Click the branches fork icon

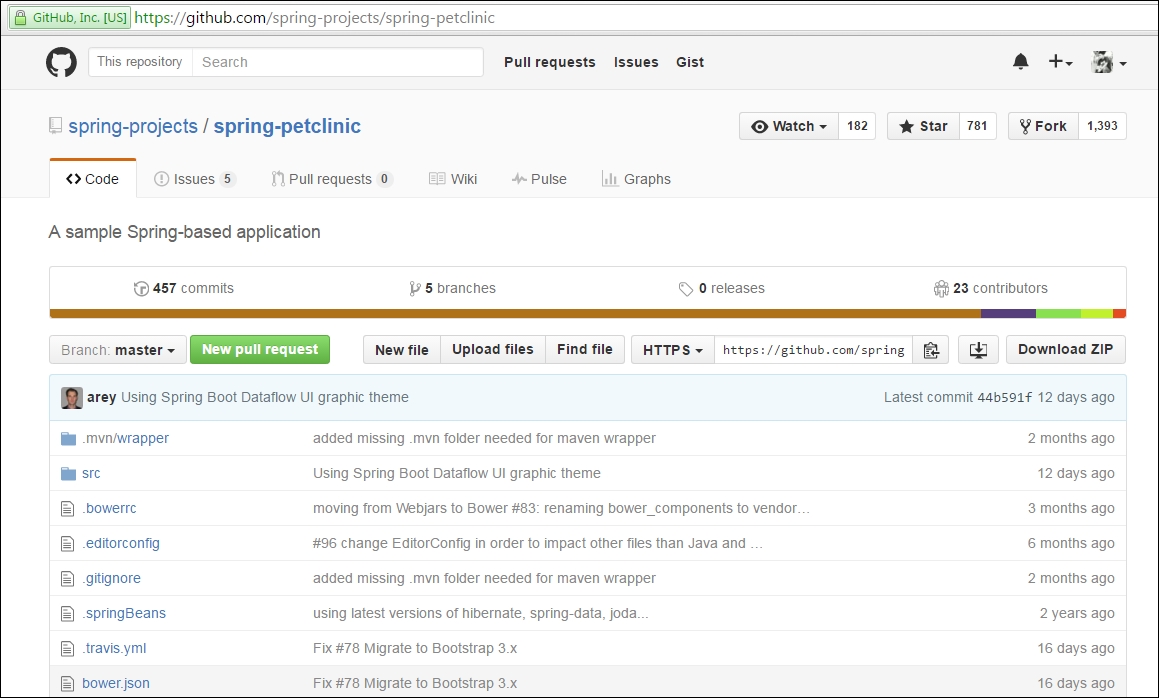coord(414,288)
